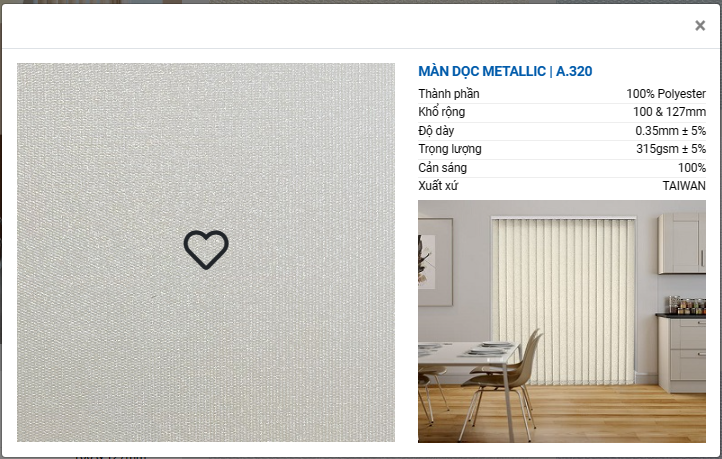
Task: Open the room preview photo
Action: pyautogui.click(x=562, y=321)
